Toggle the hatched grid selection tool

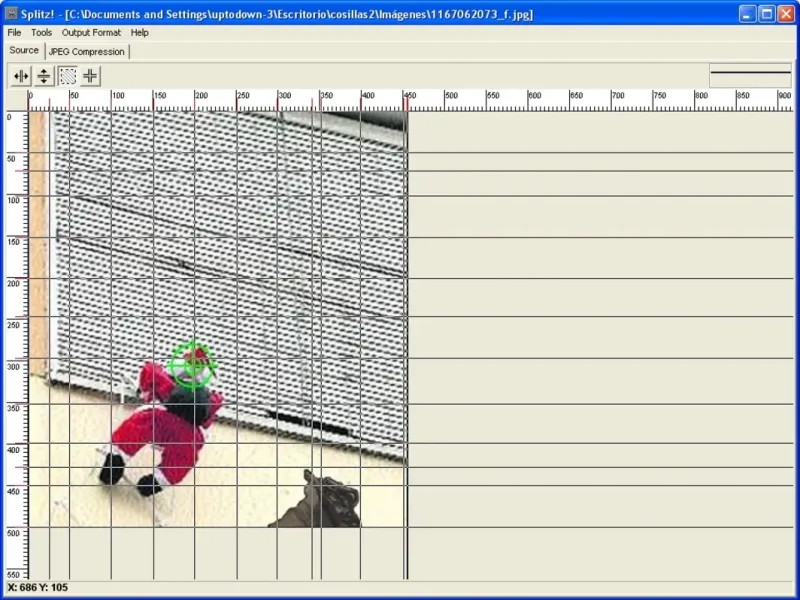pyautogui.click(x=67, y=77)
